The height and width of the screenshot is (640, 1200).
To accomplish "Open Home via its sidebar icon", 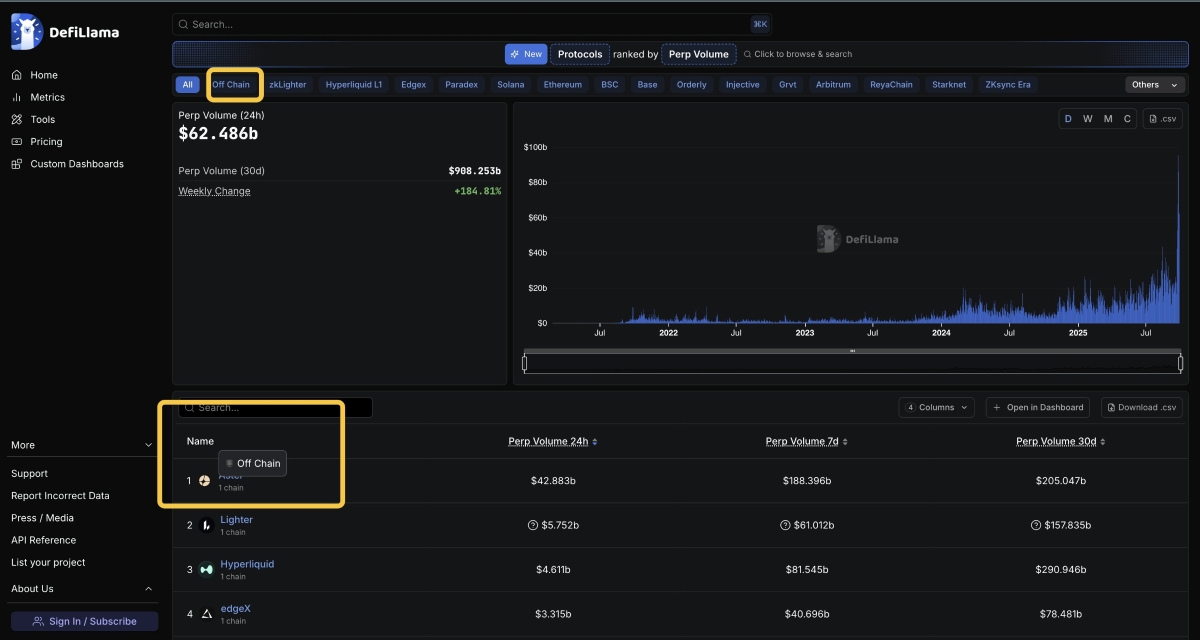I will coord(17,75).
